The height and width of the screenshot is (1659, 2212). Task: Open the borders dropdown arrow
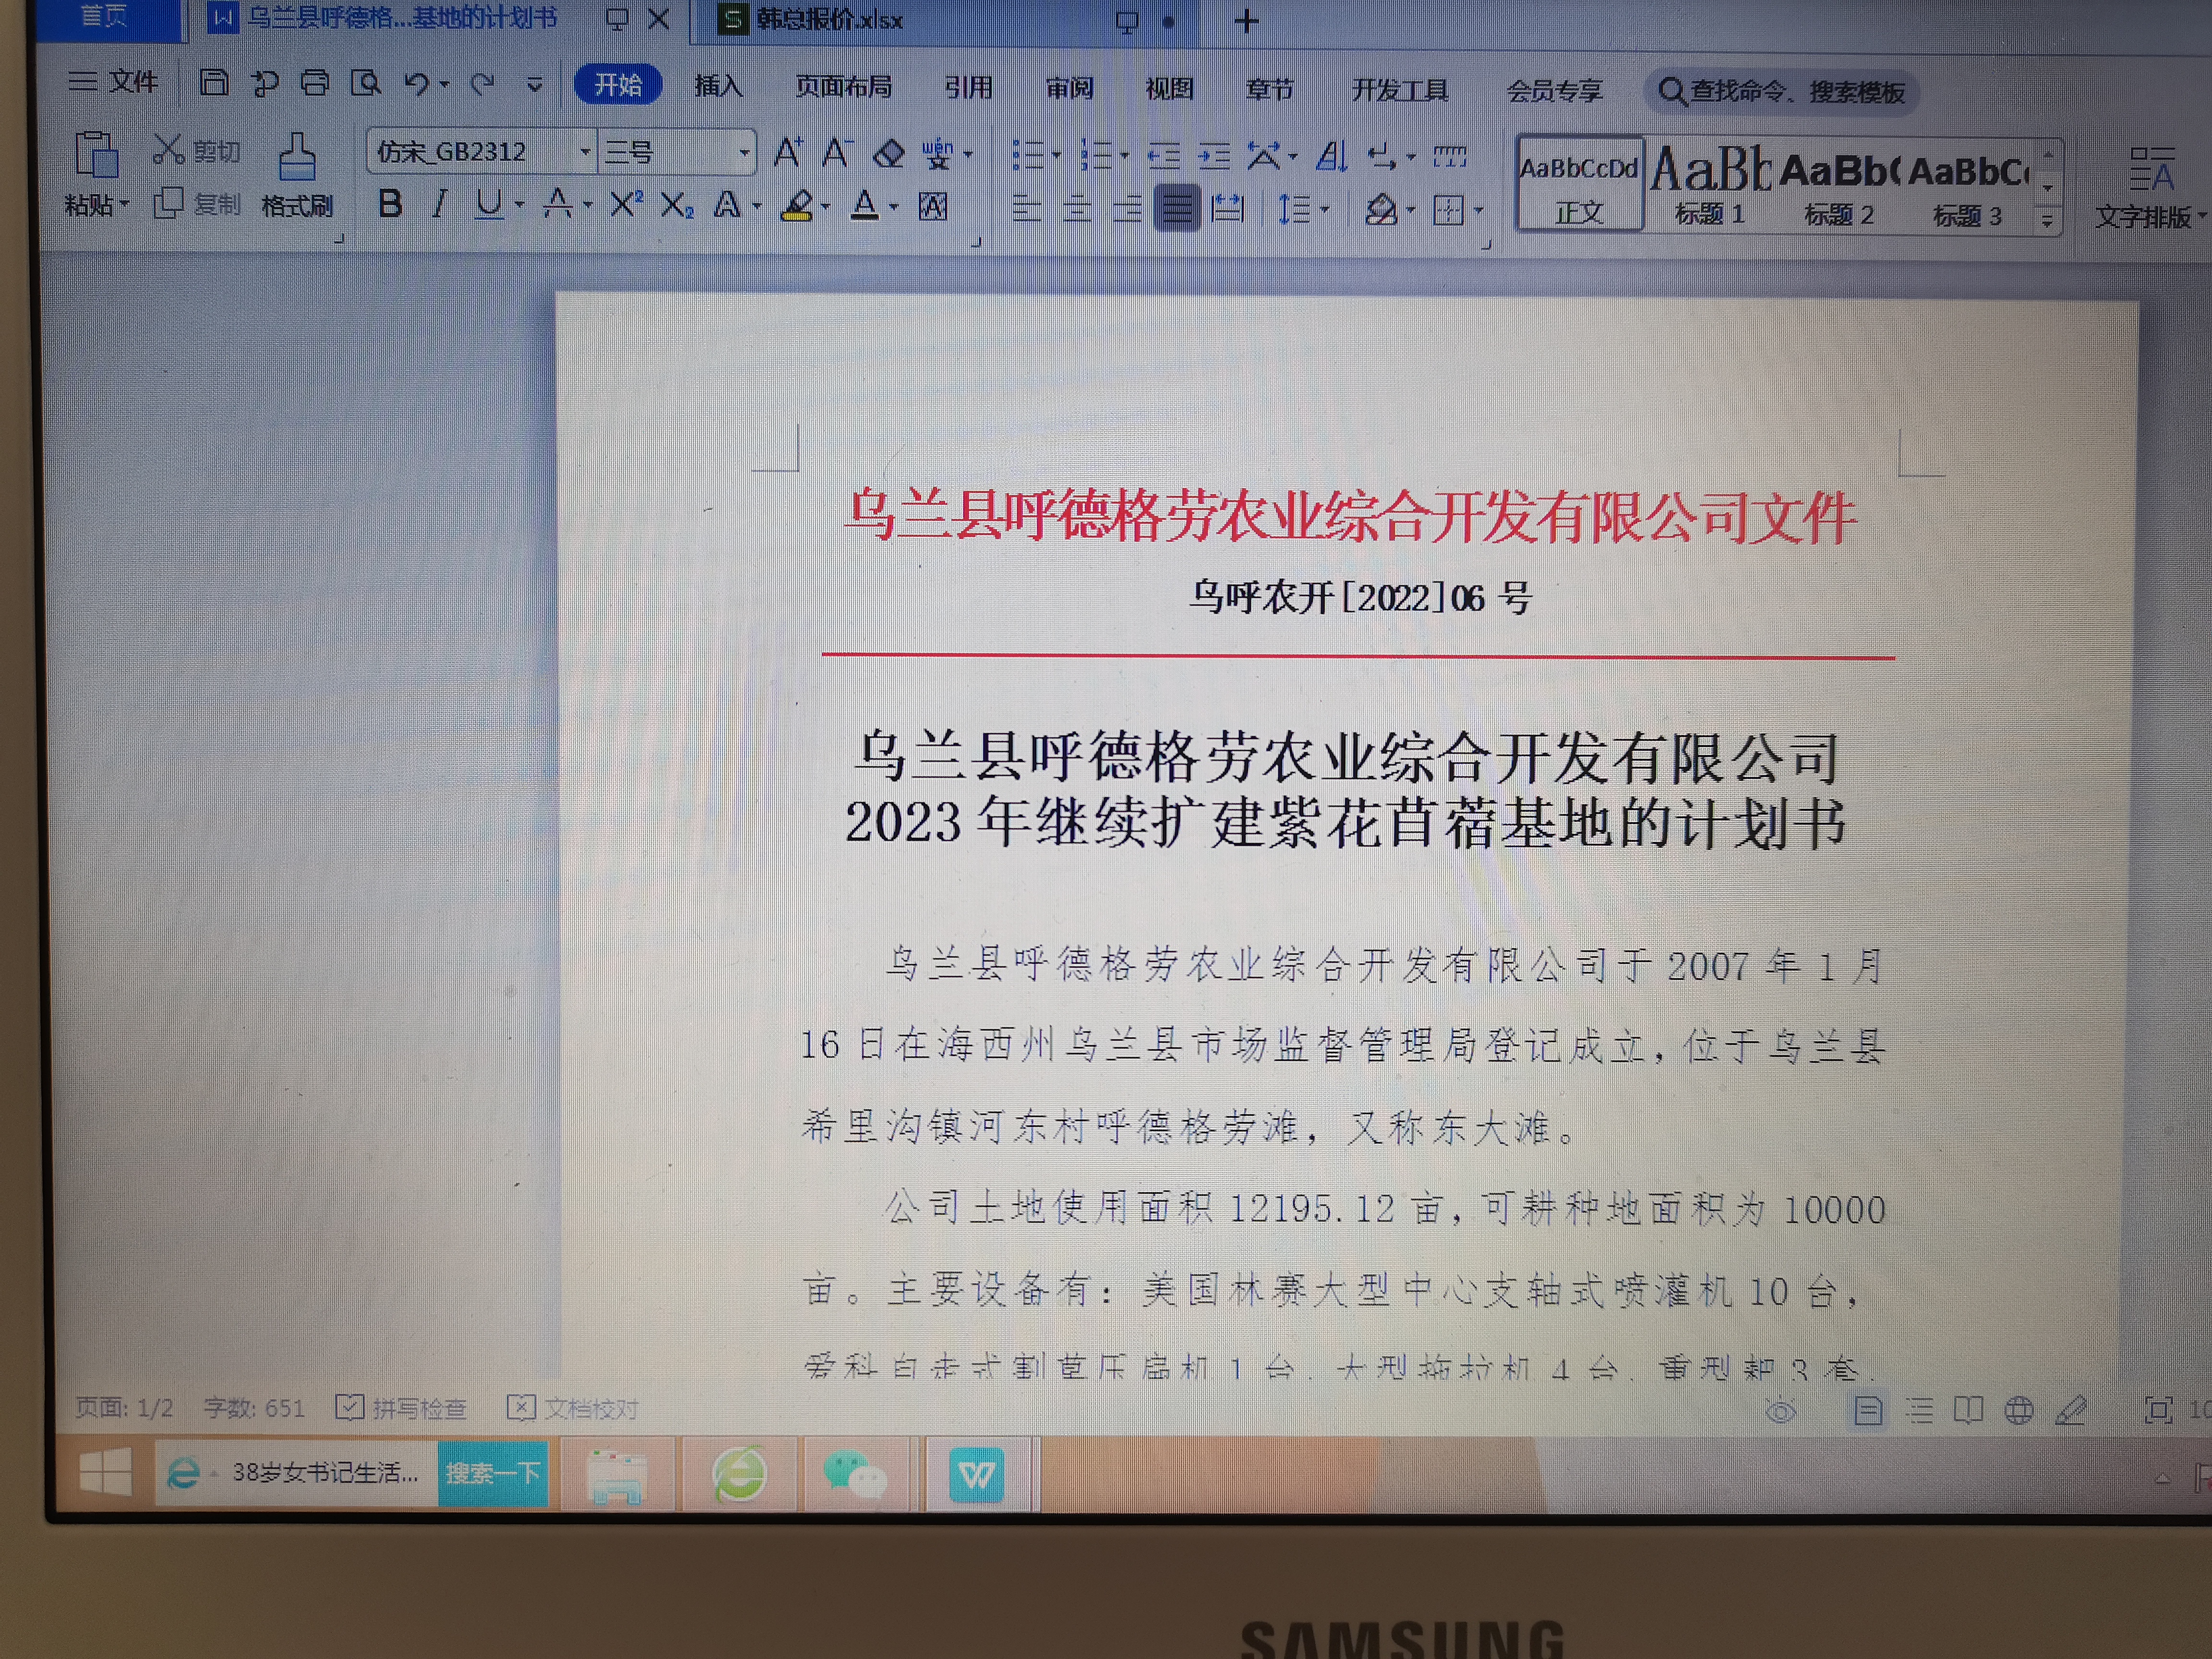pos(1478,211)
